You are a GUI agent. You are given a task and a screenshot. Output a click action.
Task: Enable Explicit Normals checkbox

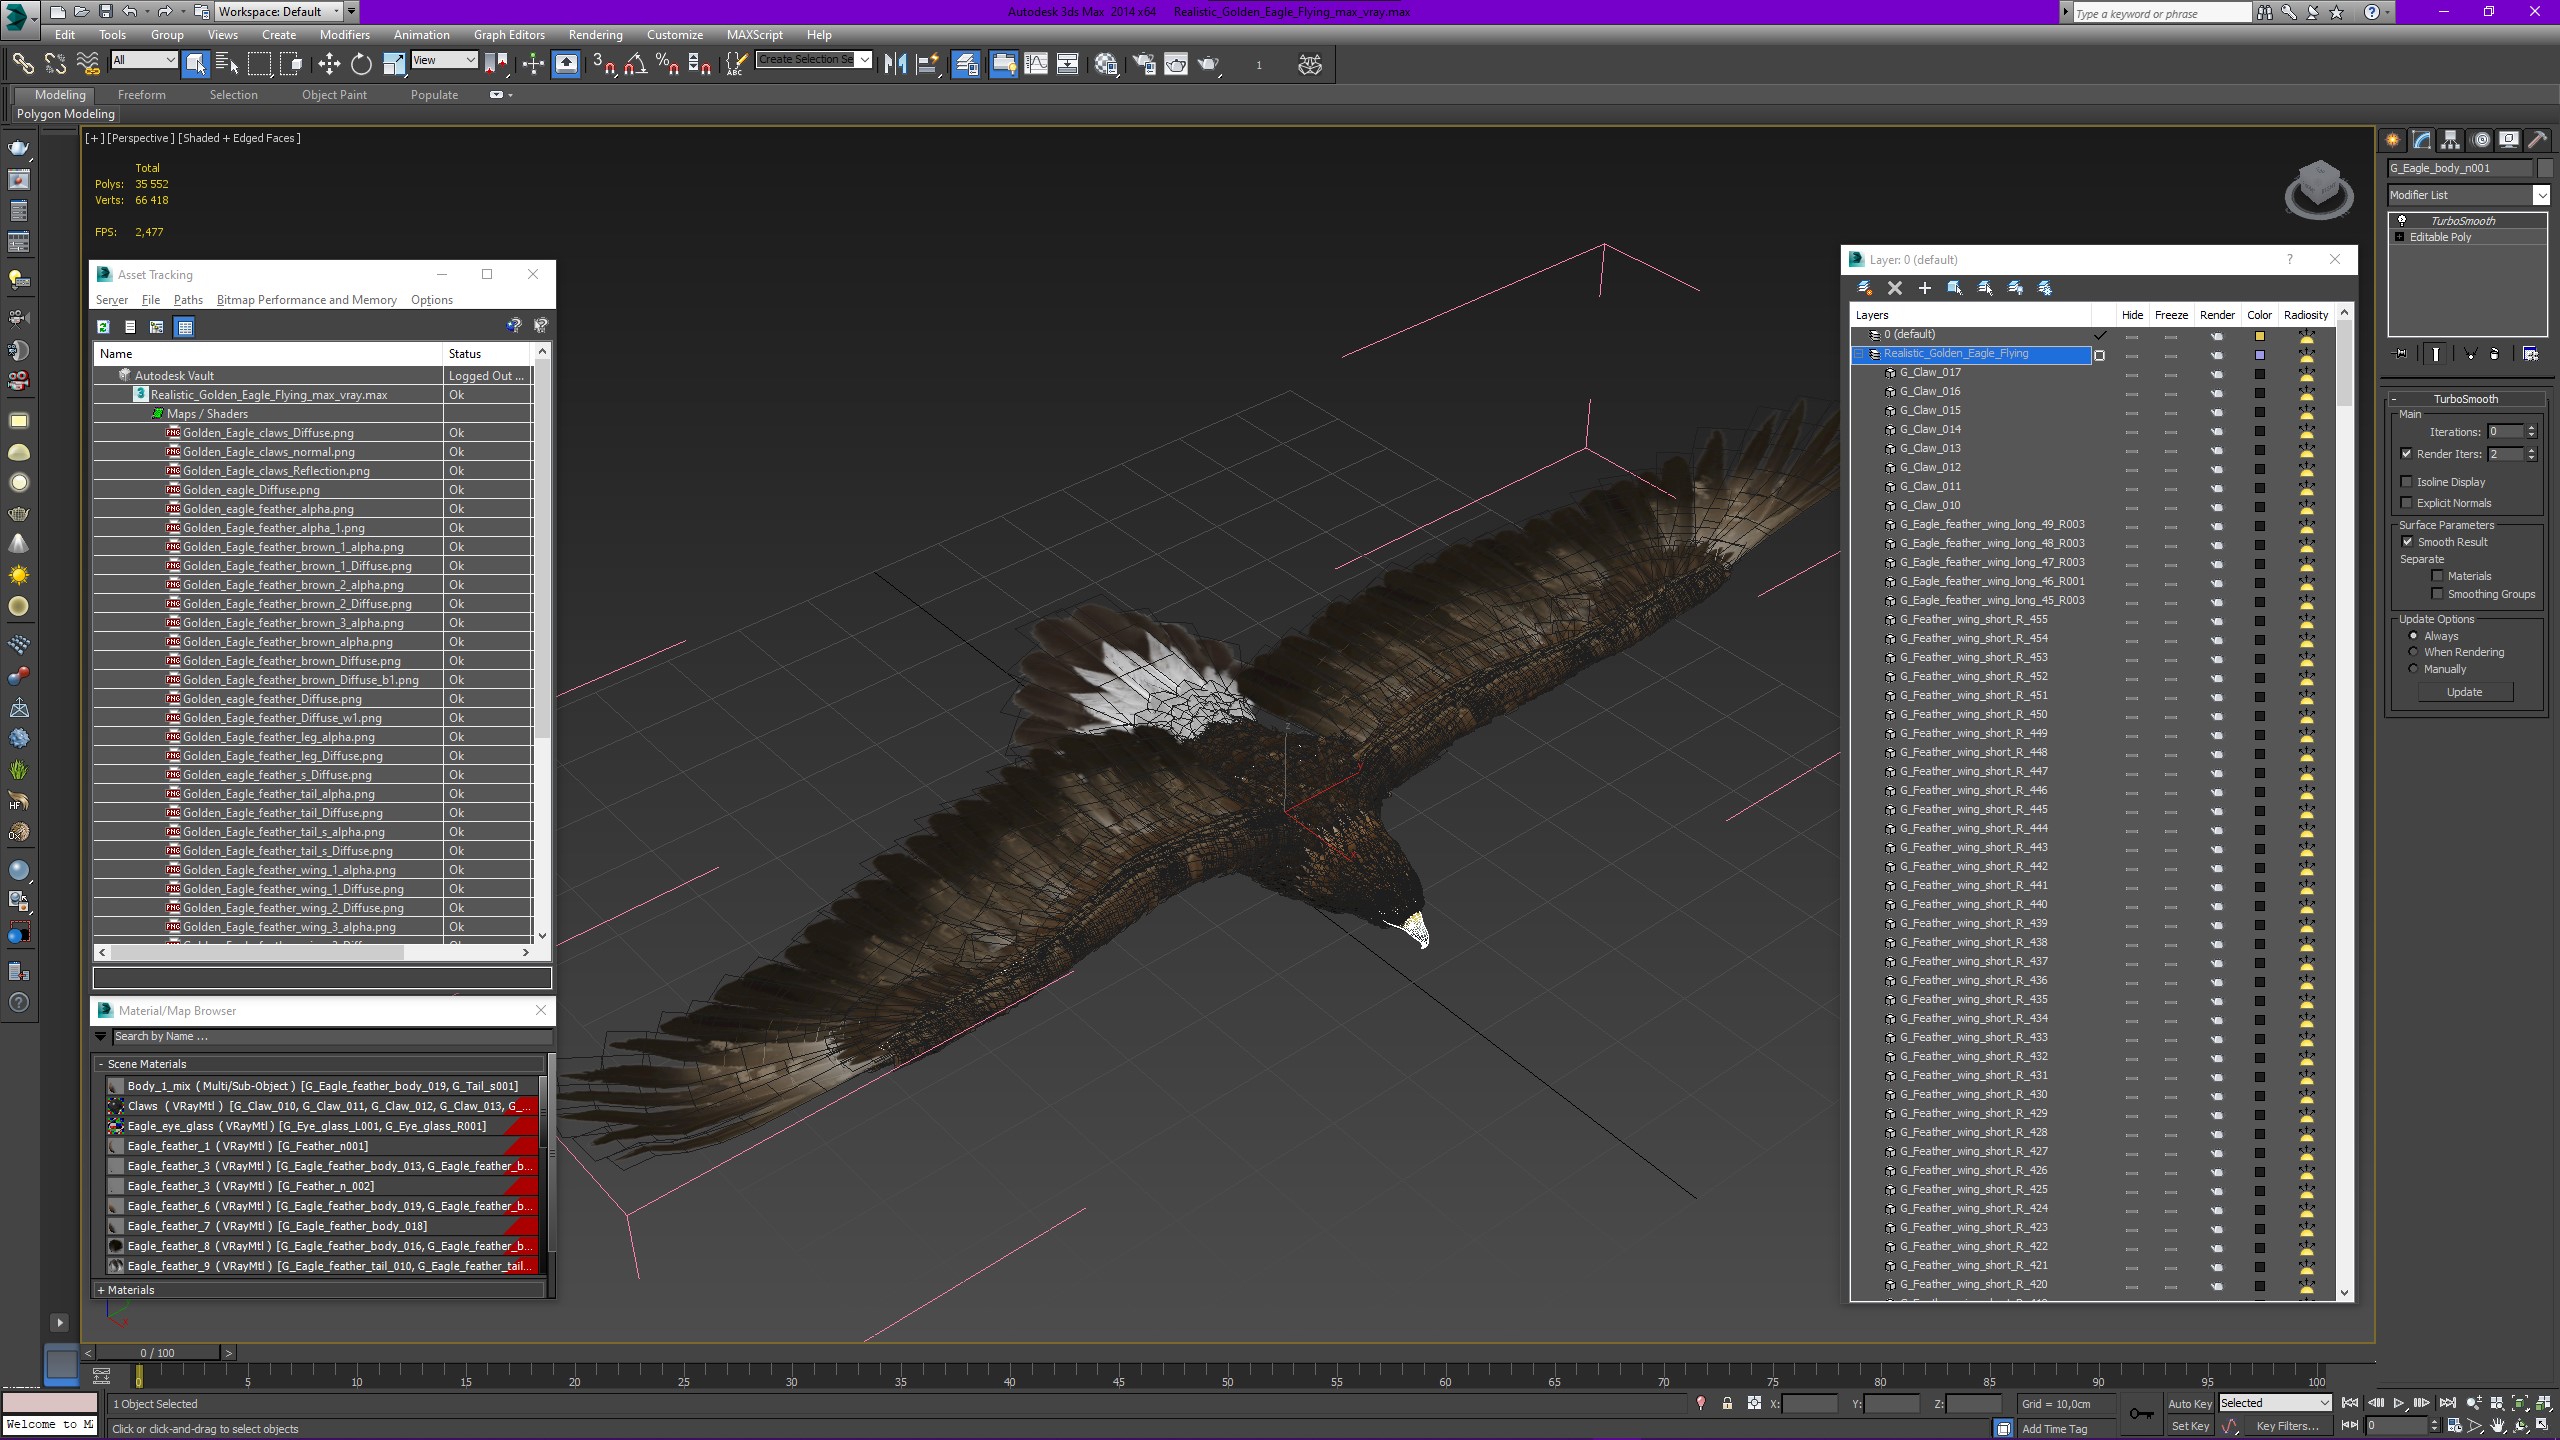tap(2407, 503)
